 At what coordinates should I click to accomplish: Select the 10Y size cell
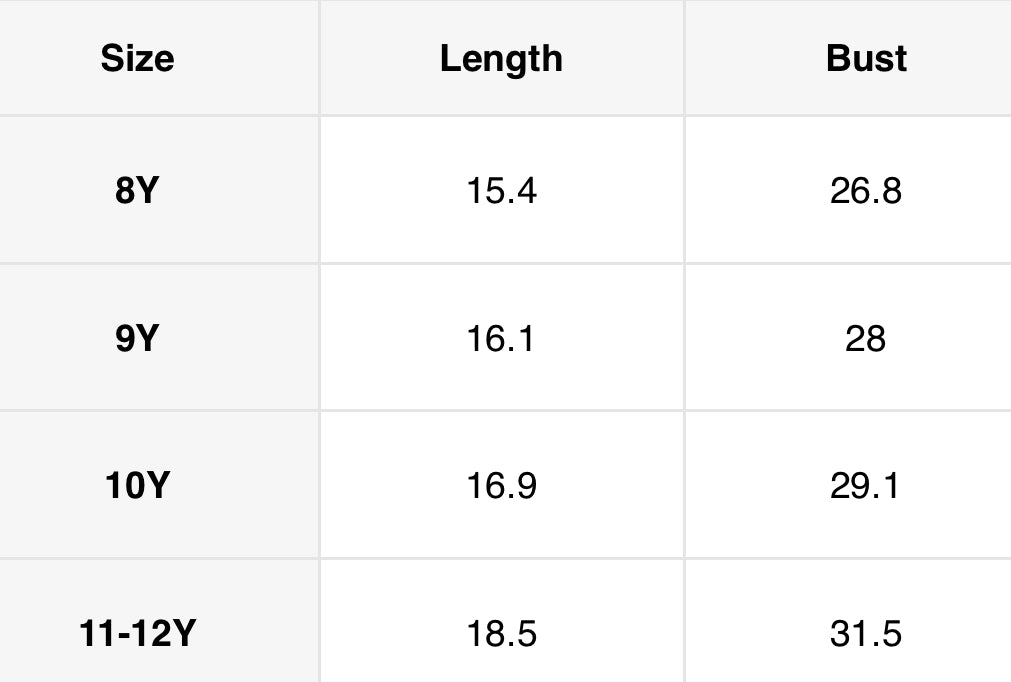tap(137, 486)
